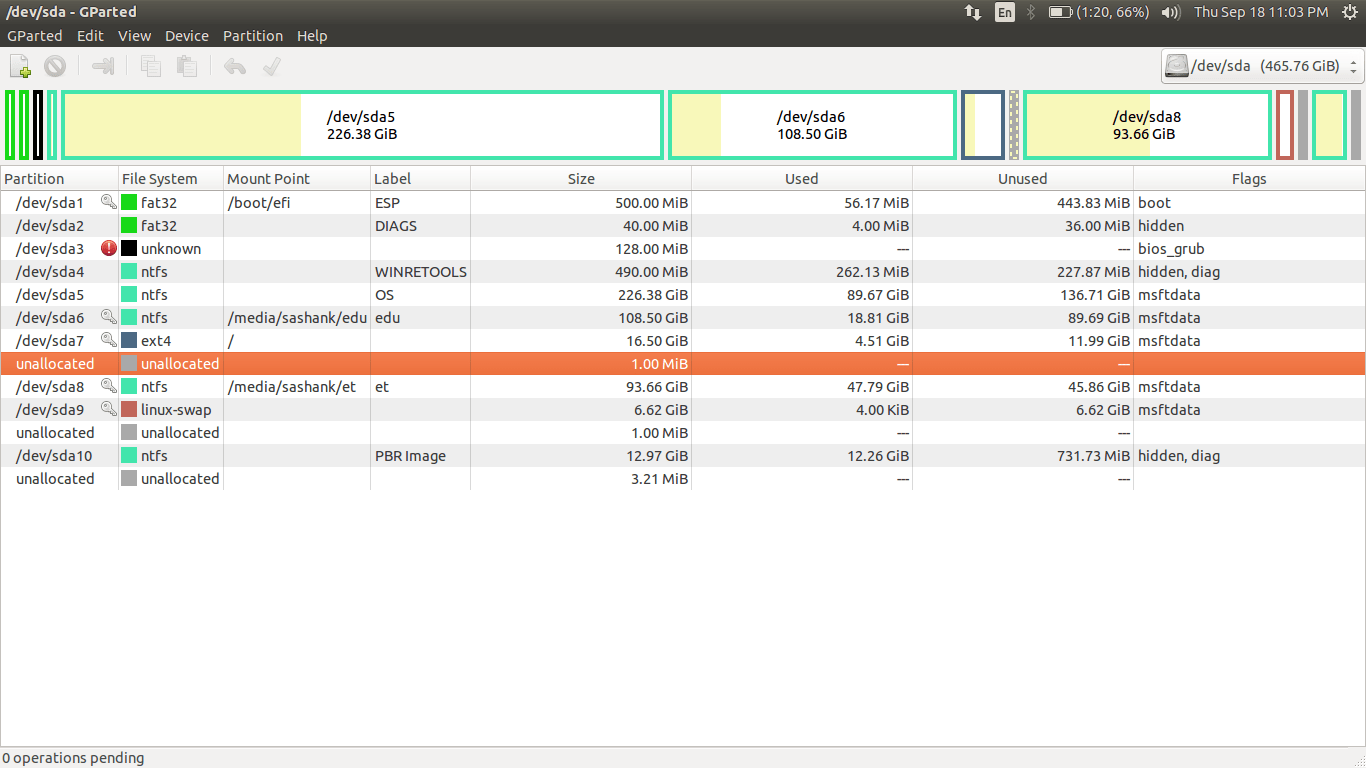Open the sound volume menu in the panel
Viewport: 1366px width, 768px height.
(x=1169, y=12)
